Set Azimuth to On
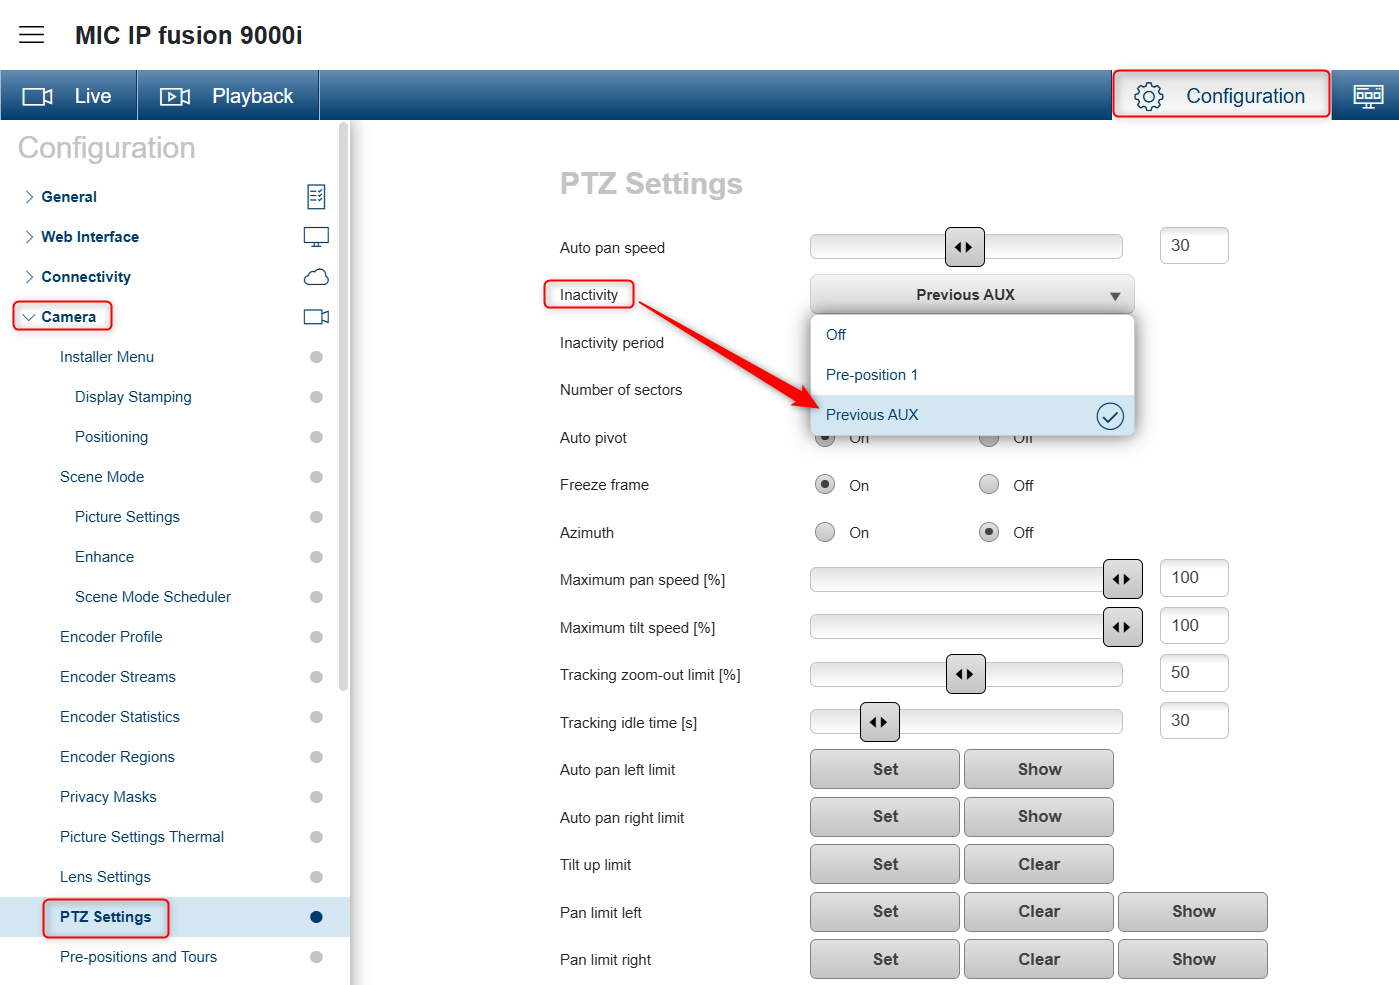 click(x=825, y=532)
